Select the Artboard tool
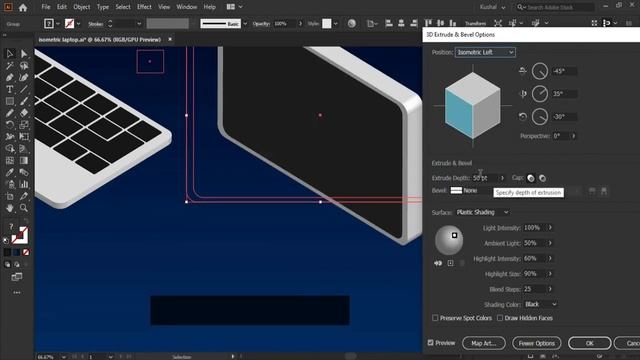The height and width of the screenshot is (360, 640). tap(10, 196)
